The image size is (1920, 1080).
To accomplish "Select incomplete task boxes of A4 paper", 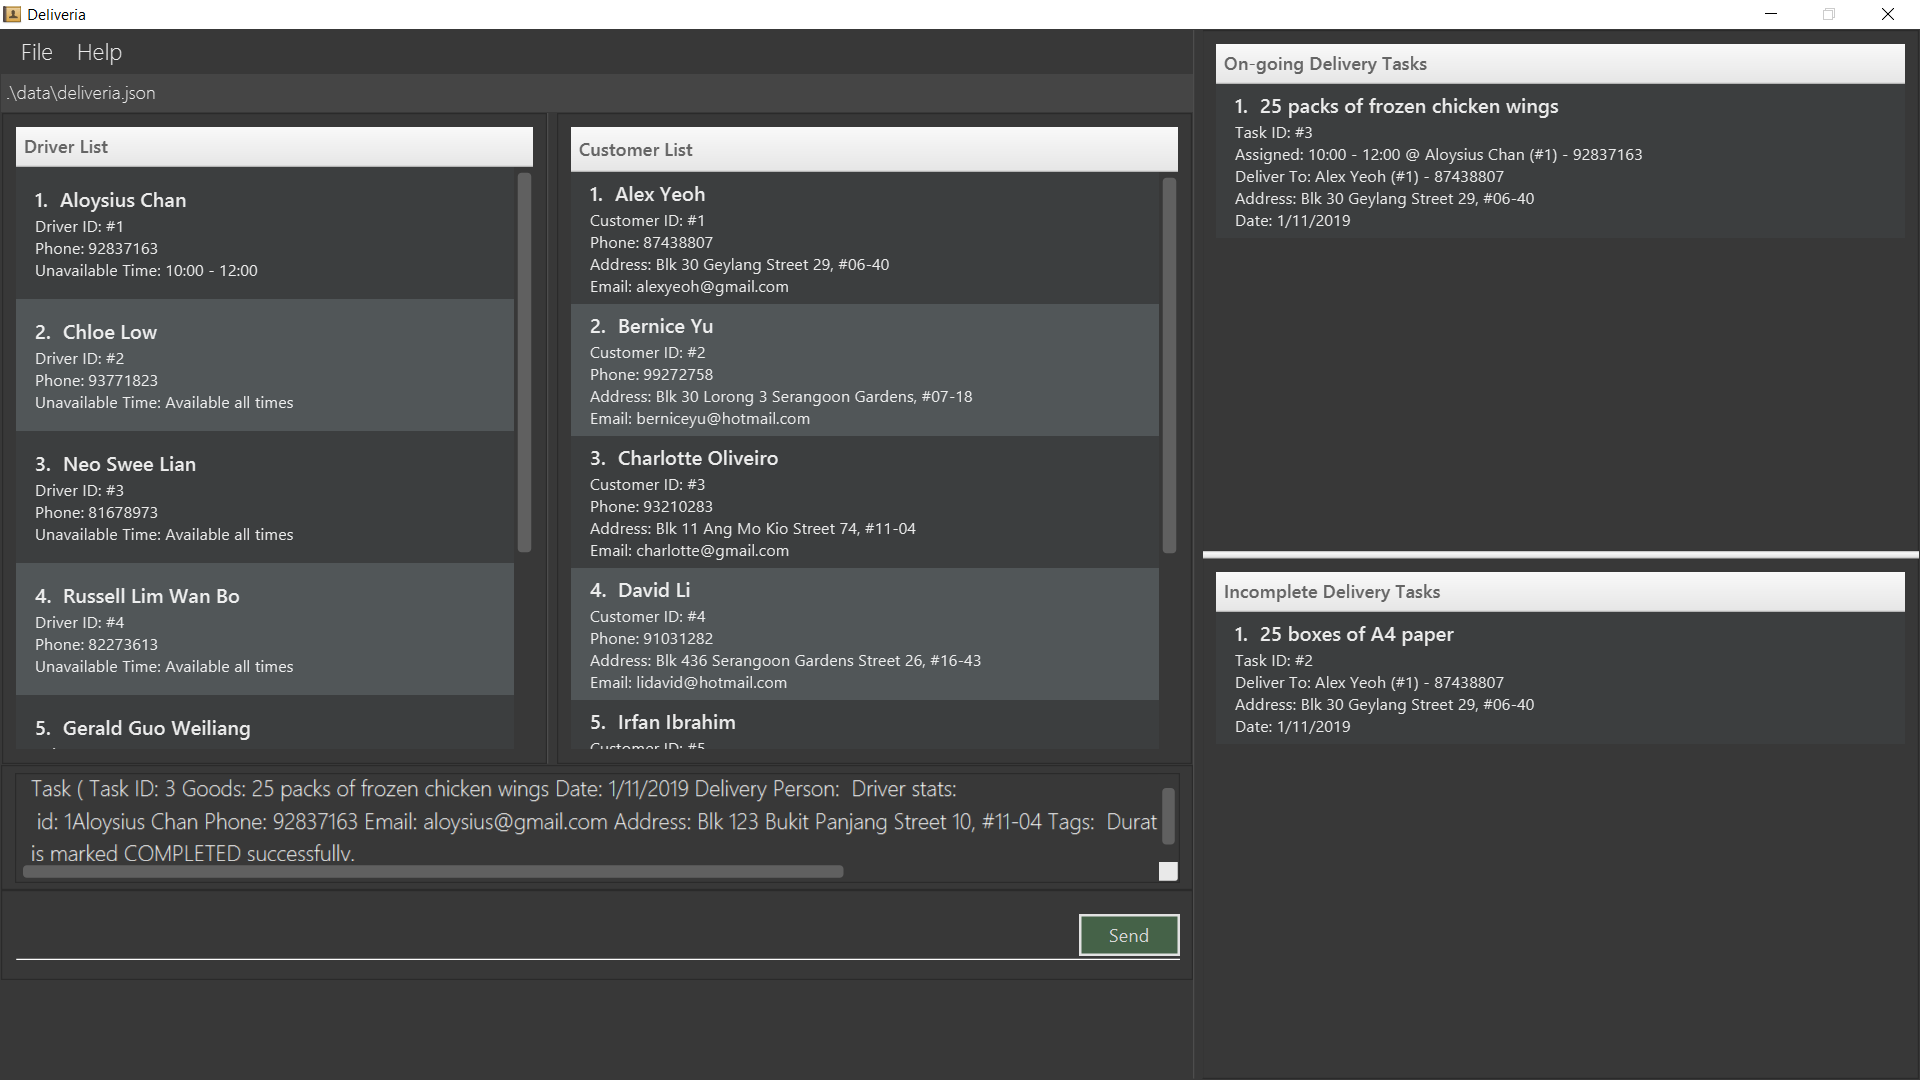I will [x=1558, y=679].
